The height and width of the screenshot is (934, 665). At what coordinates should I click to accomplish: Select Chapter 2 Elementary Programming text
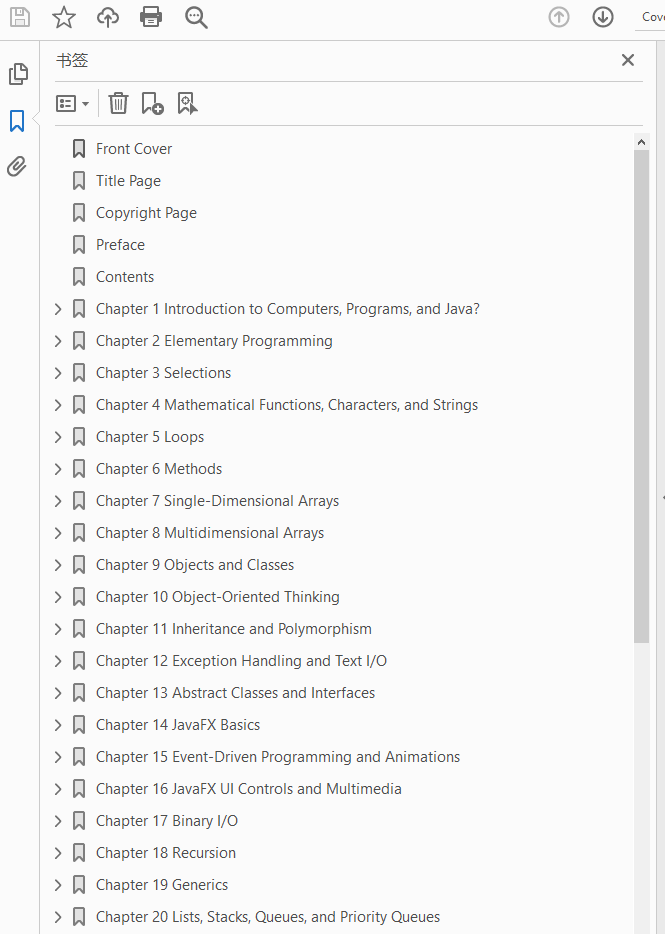pos(215,341)
